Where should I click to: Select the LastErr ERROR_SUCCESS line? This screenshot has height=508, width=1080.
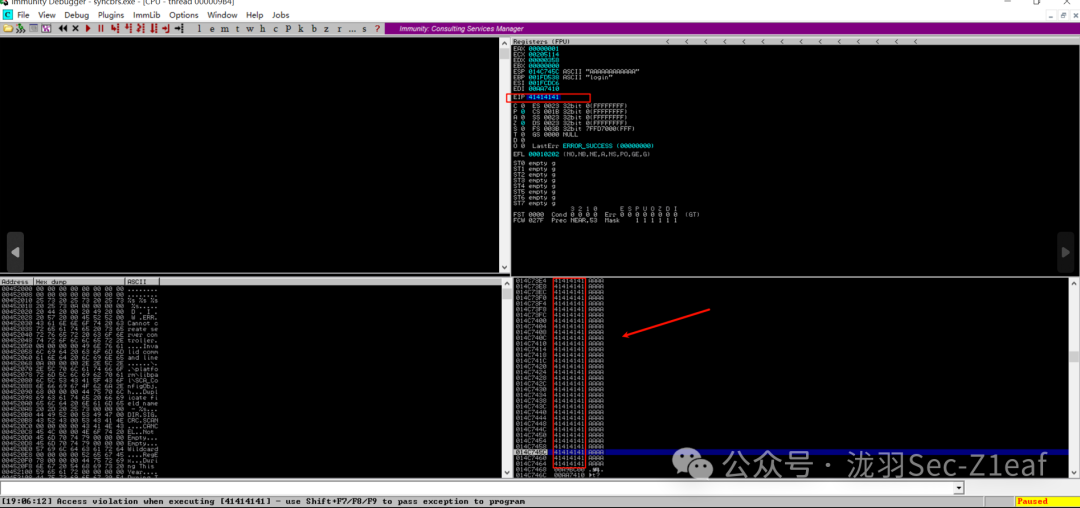point(593,146)
